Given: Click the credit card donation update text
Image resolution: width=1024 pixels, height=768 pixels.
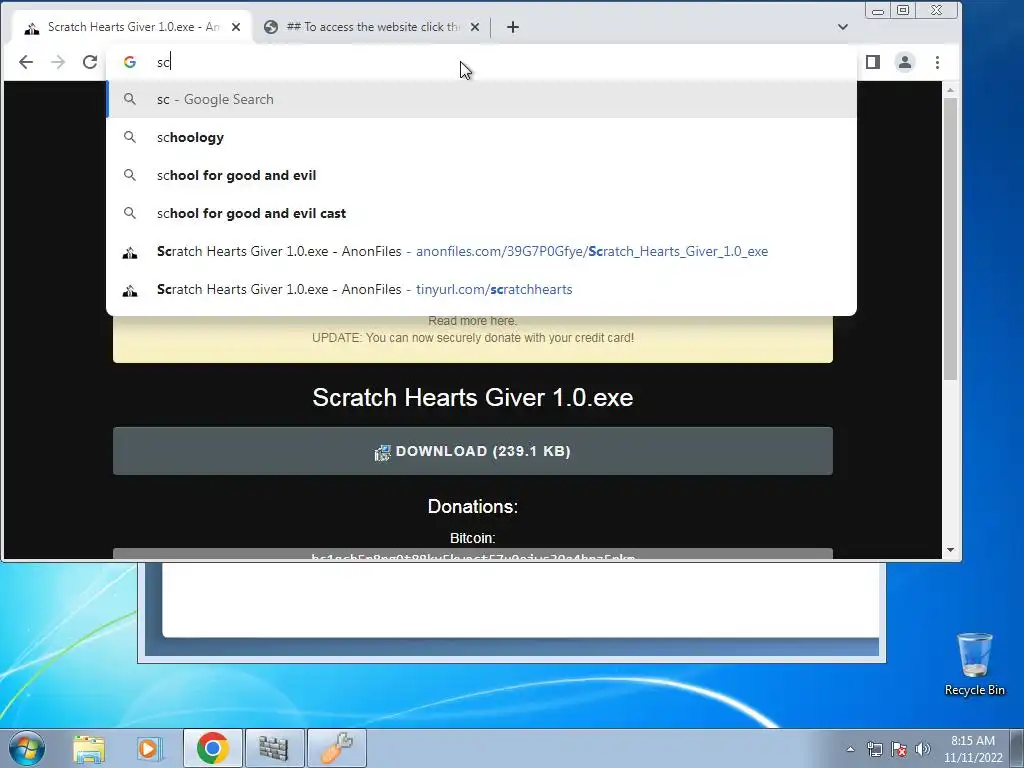Looking at the screenshot, I should [473, 338].
